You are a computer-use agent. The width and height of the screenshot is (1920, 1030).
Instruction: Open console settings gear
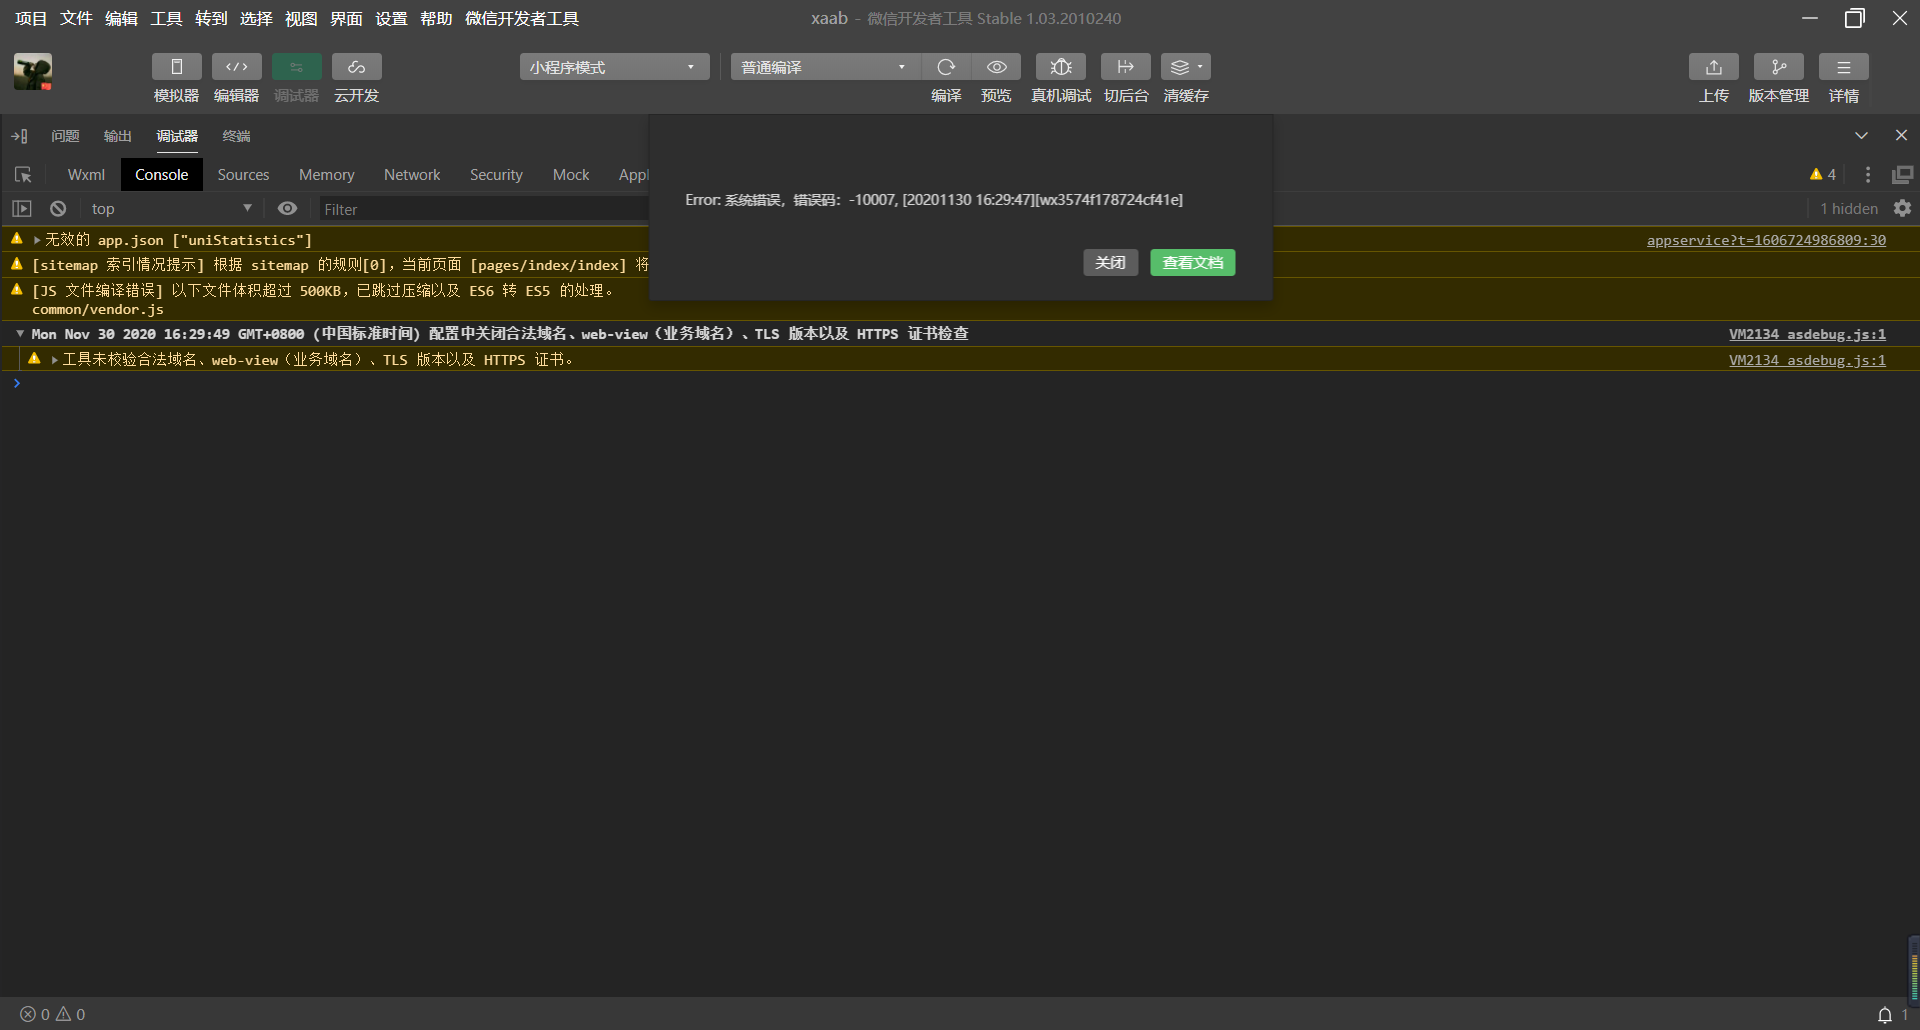pyautogui.click(x=1903, y=209)
